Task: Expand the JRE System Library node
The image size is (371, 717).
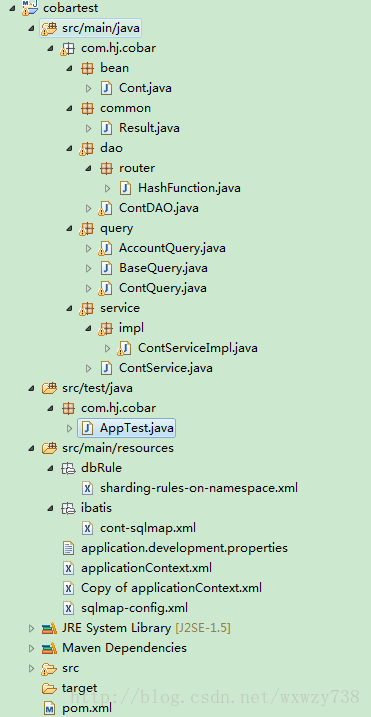Action: tap(31, 628)
